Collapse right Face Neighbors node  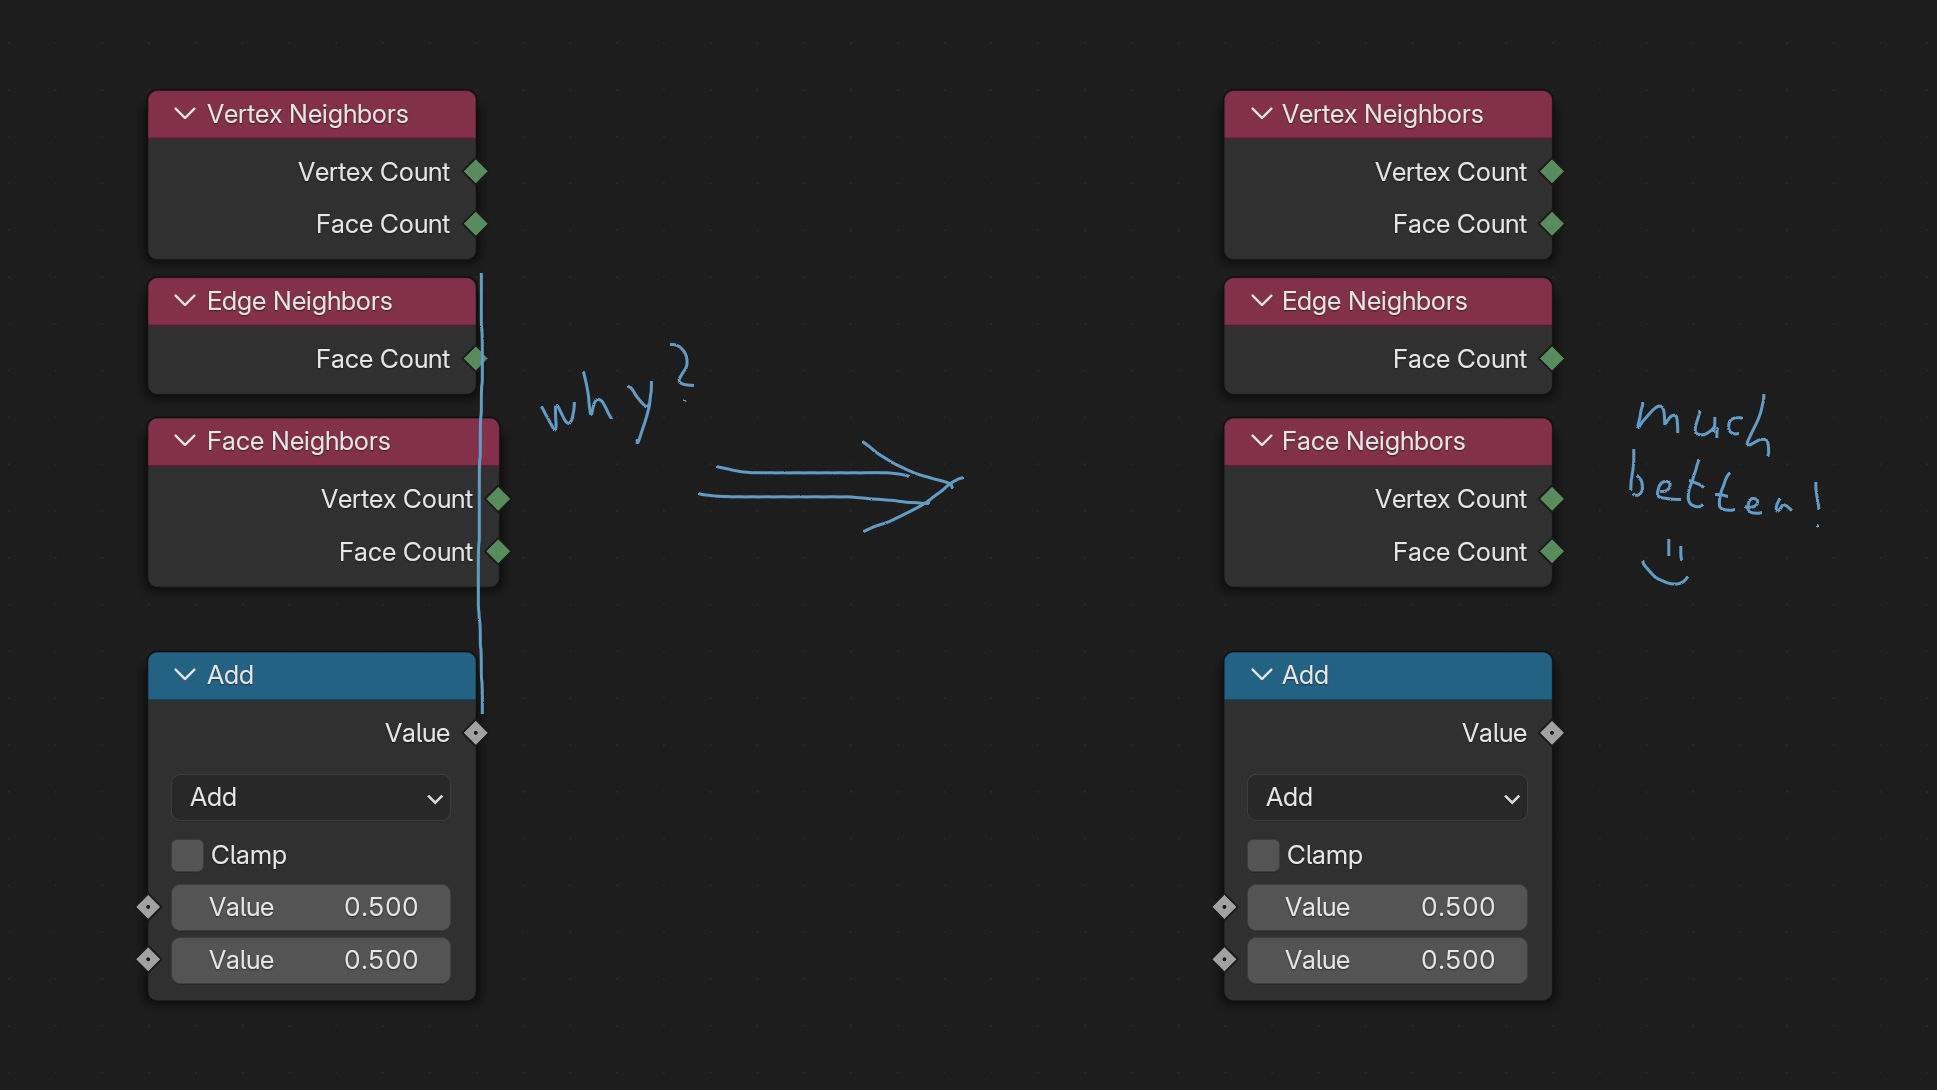coord(1262,441)
